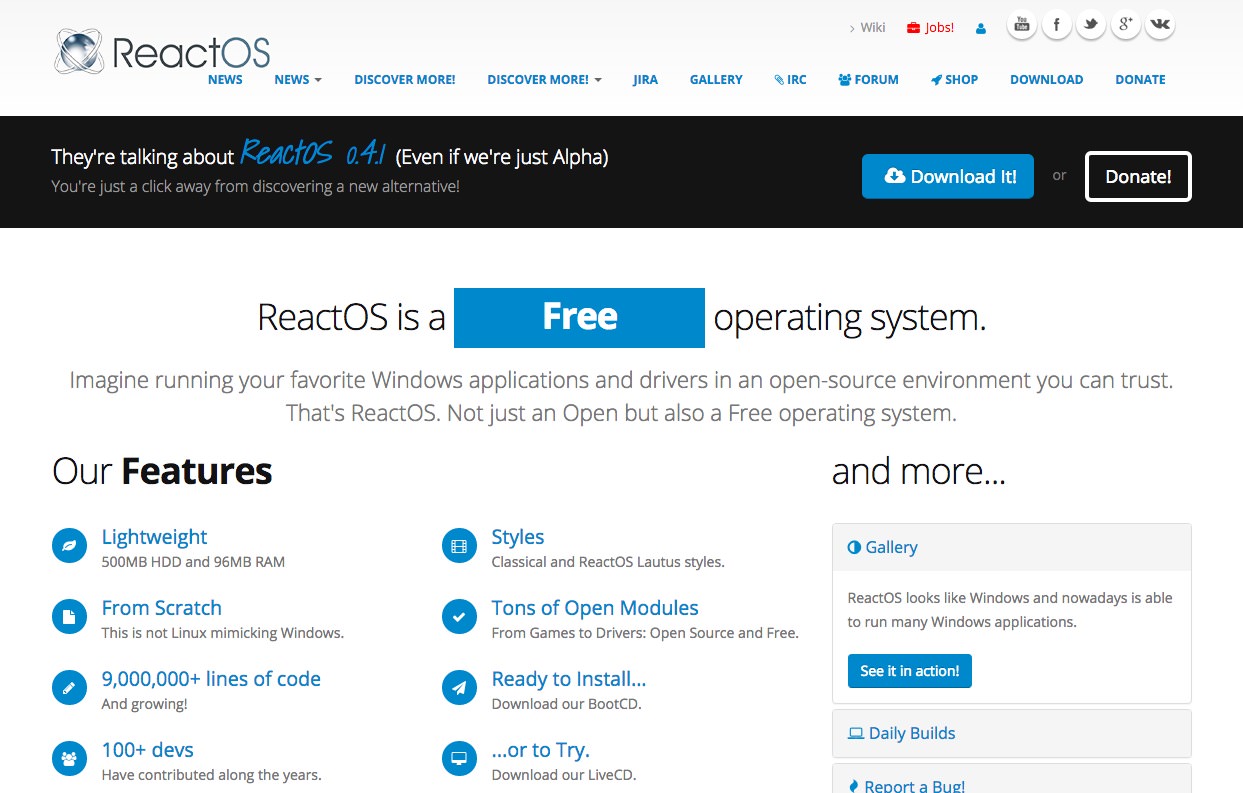Viewport: 1243px width, 793px height.
Task: Click the pencil icon beside lines of code
Action: click(x=69, y=688)
